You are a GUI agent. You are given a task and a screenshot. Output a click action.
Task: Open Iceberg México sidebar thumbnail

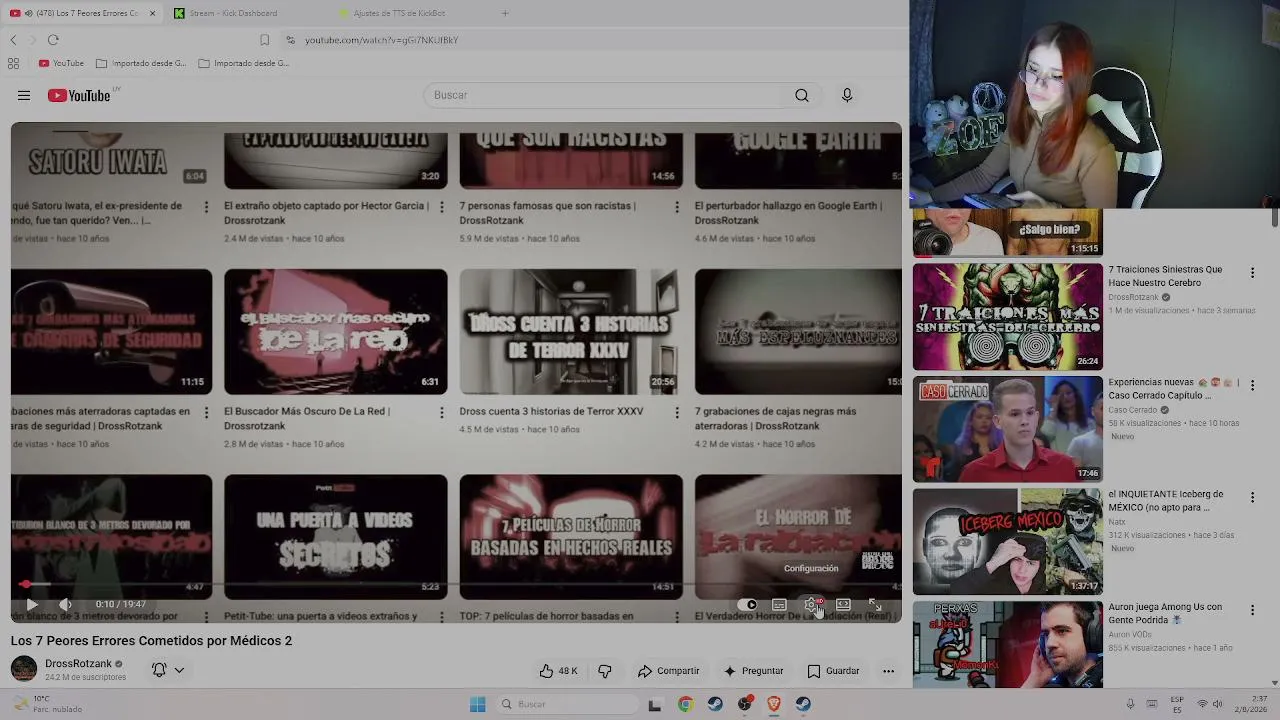(x=1008, y=542)
